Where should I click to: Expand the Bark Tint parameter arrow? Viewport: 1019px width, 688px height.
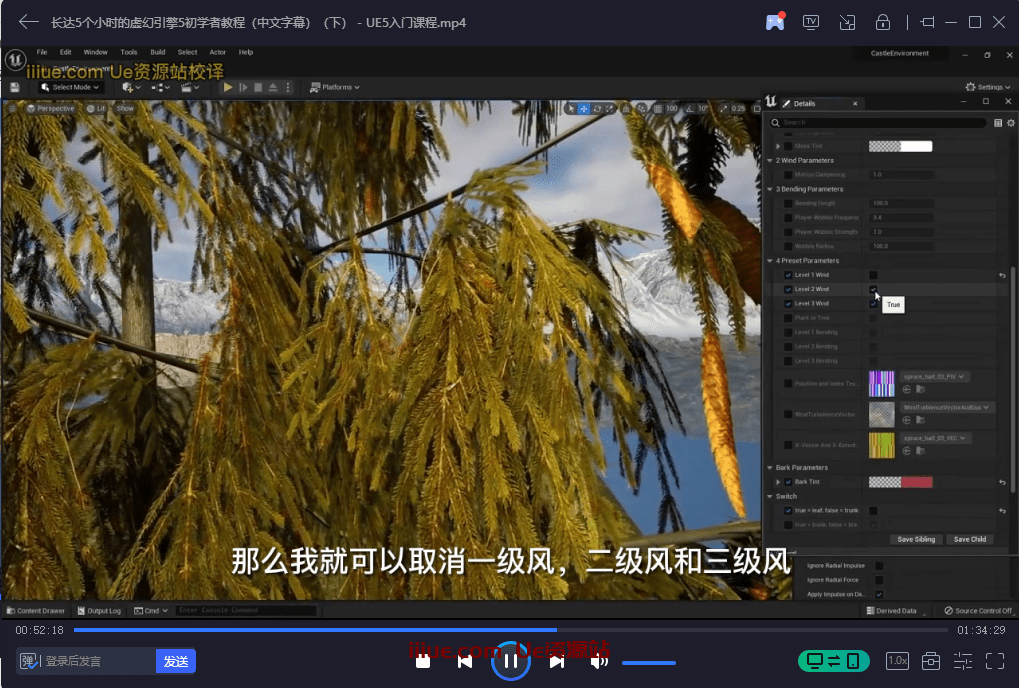778,482
